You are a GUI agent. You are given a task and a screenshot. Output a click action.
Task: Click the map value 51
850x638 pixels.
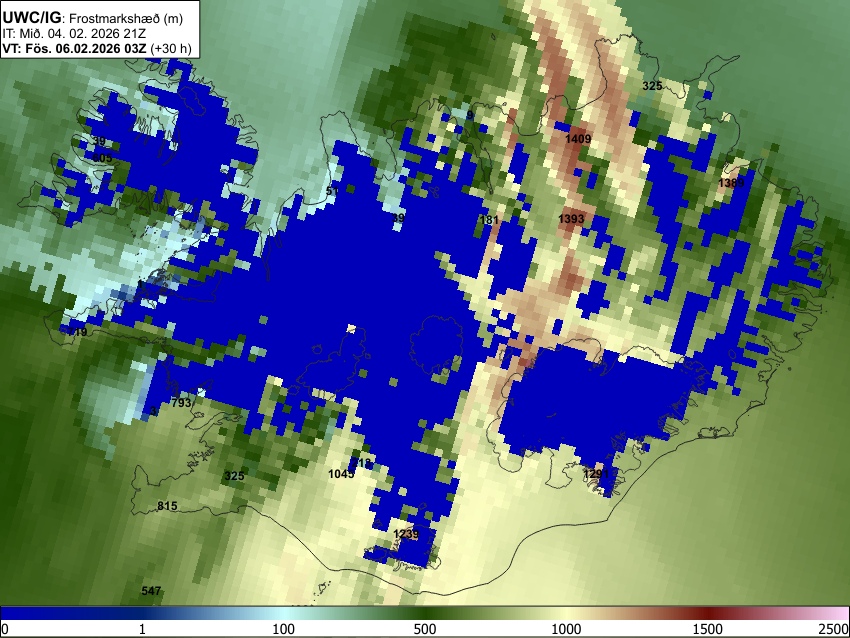[x=332, y=191]
